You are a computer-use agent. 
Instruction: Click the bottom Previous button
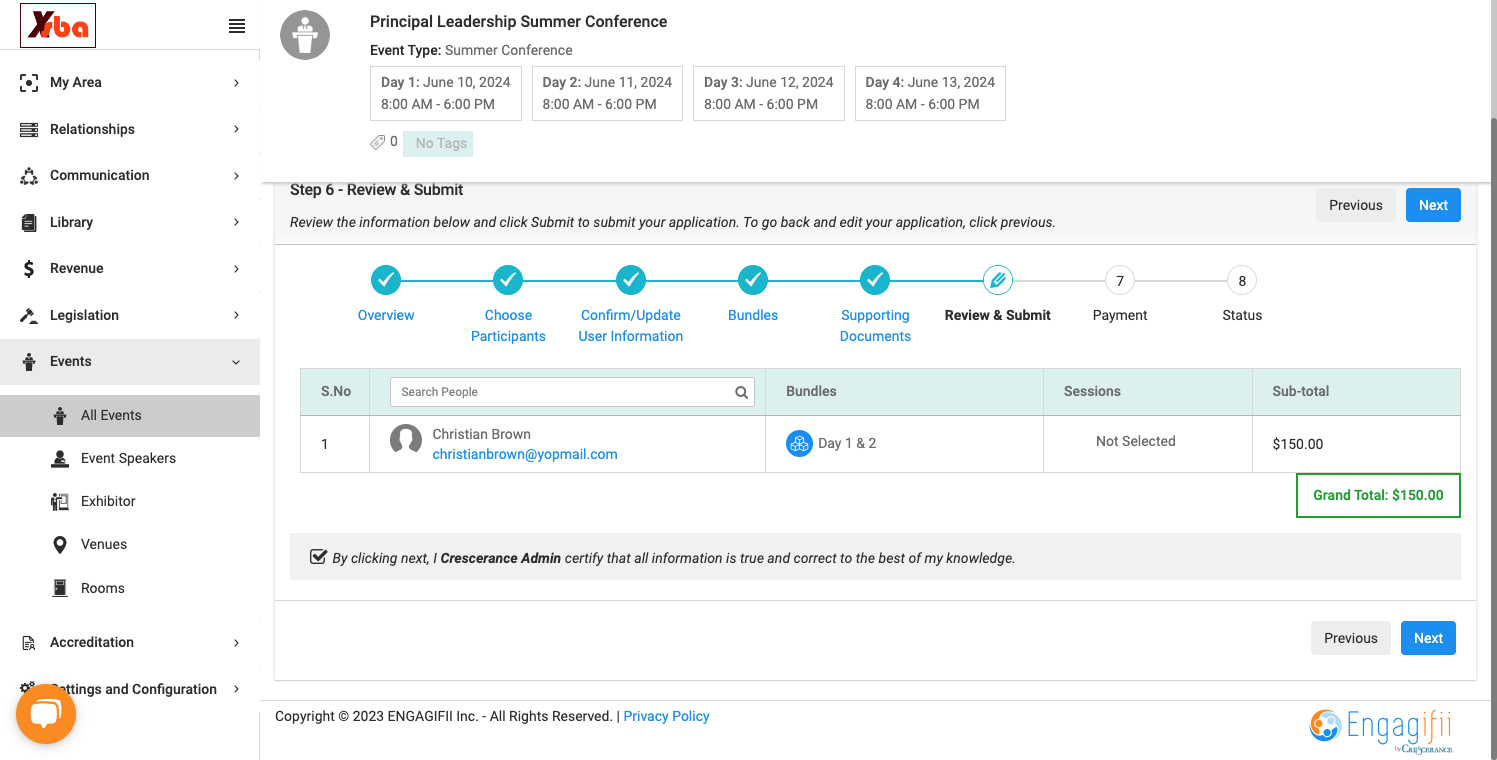pos(1351,638)
